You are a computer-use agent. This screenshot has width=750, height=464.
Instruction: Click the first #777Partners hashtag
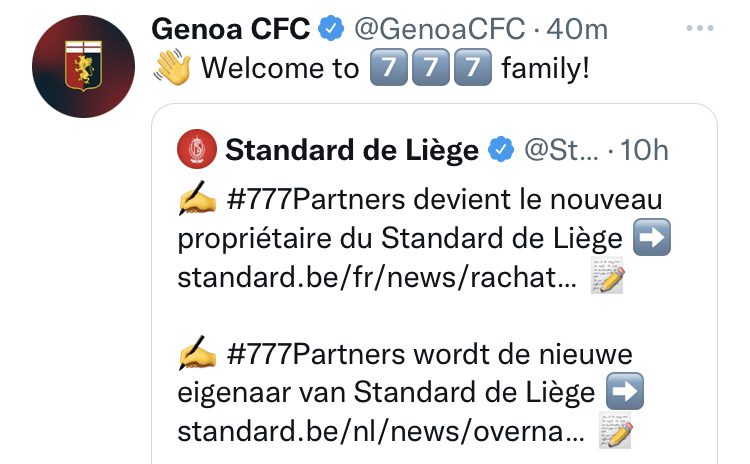[x=316, y=199]
